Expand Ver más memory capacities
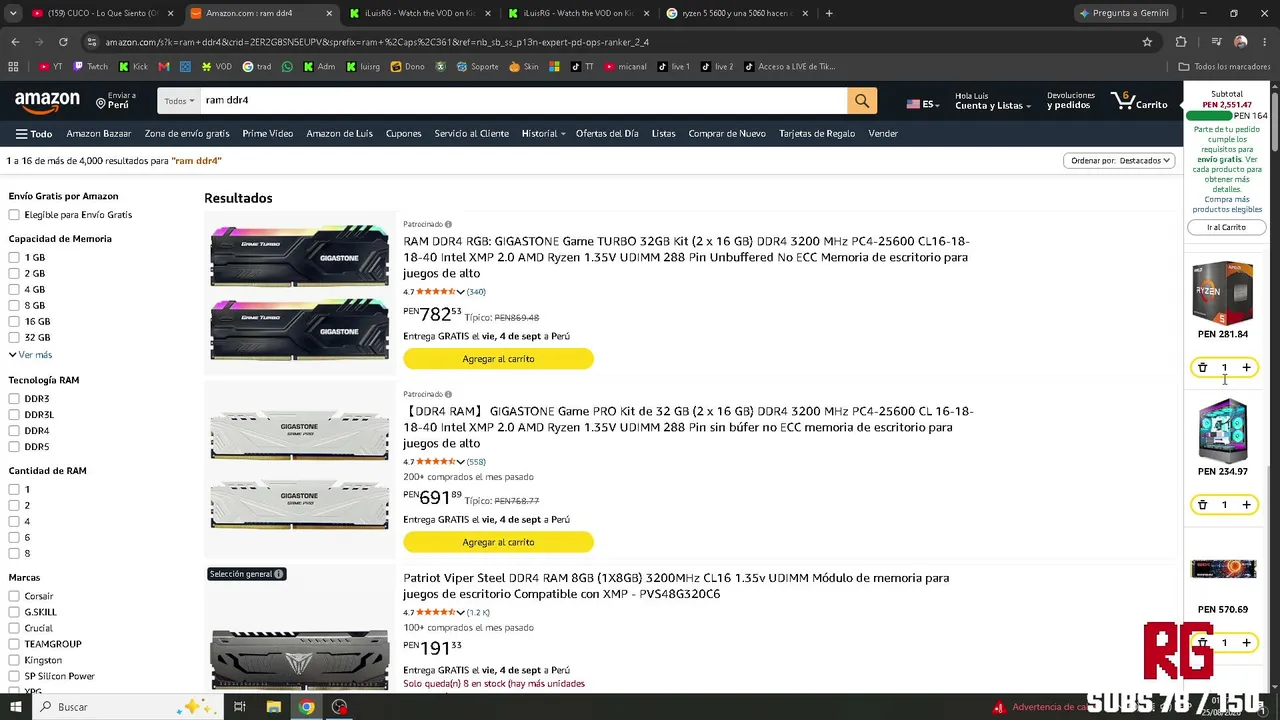The height and width of the screenshot is (720, 1280). click(31, 355)
